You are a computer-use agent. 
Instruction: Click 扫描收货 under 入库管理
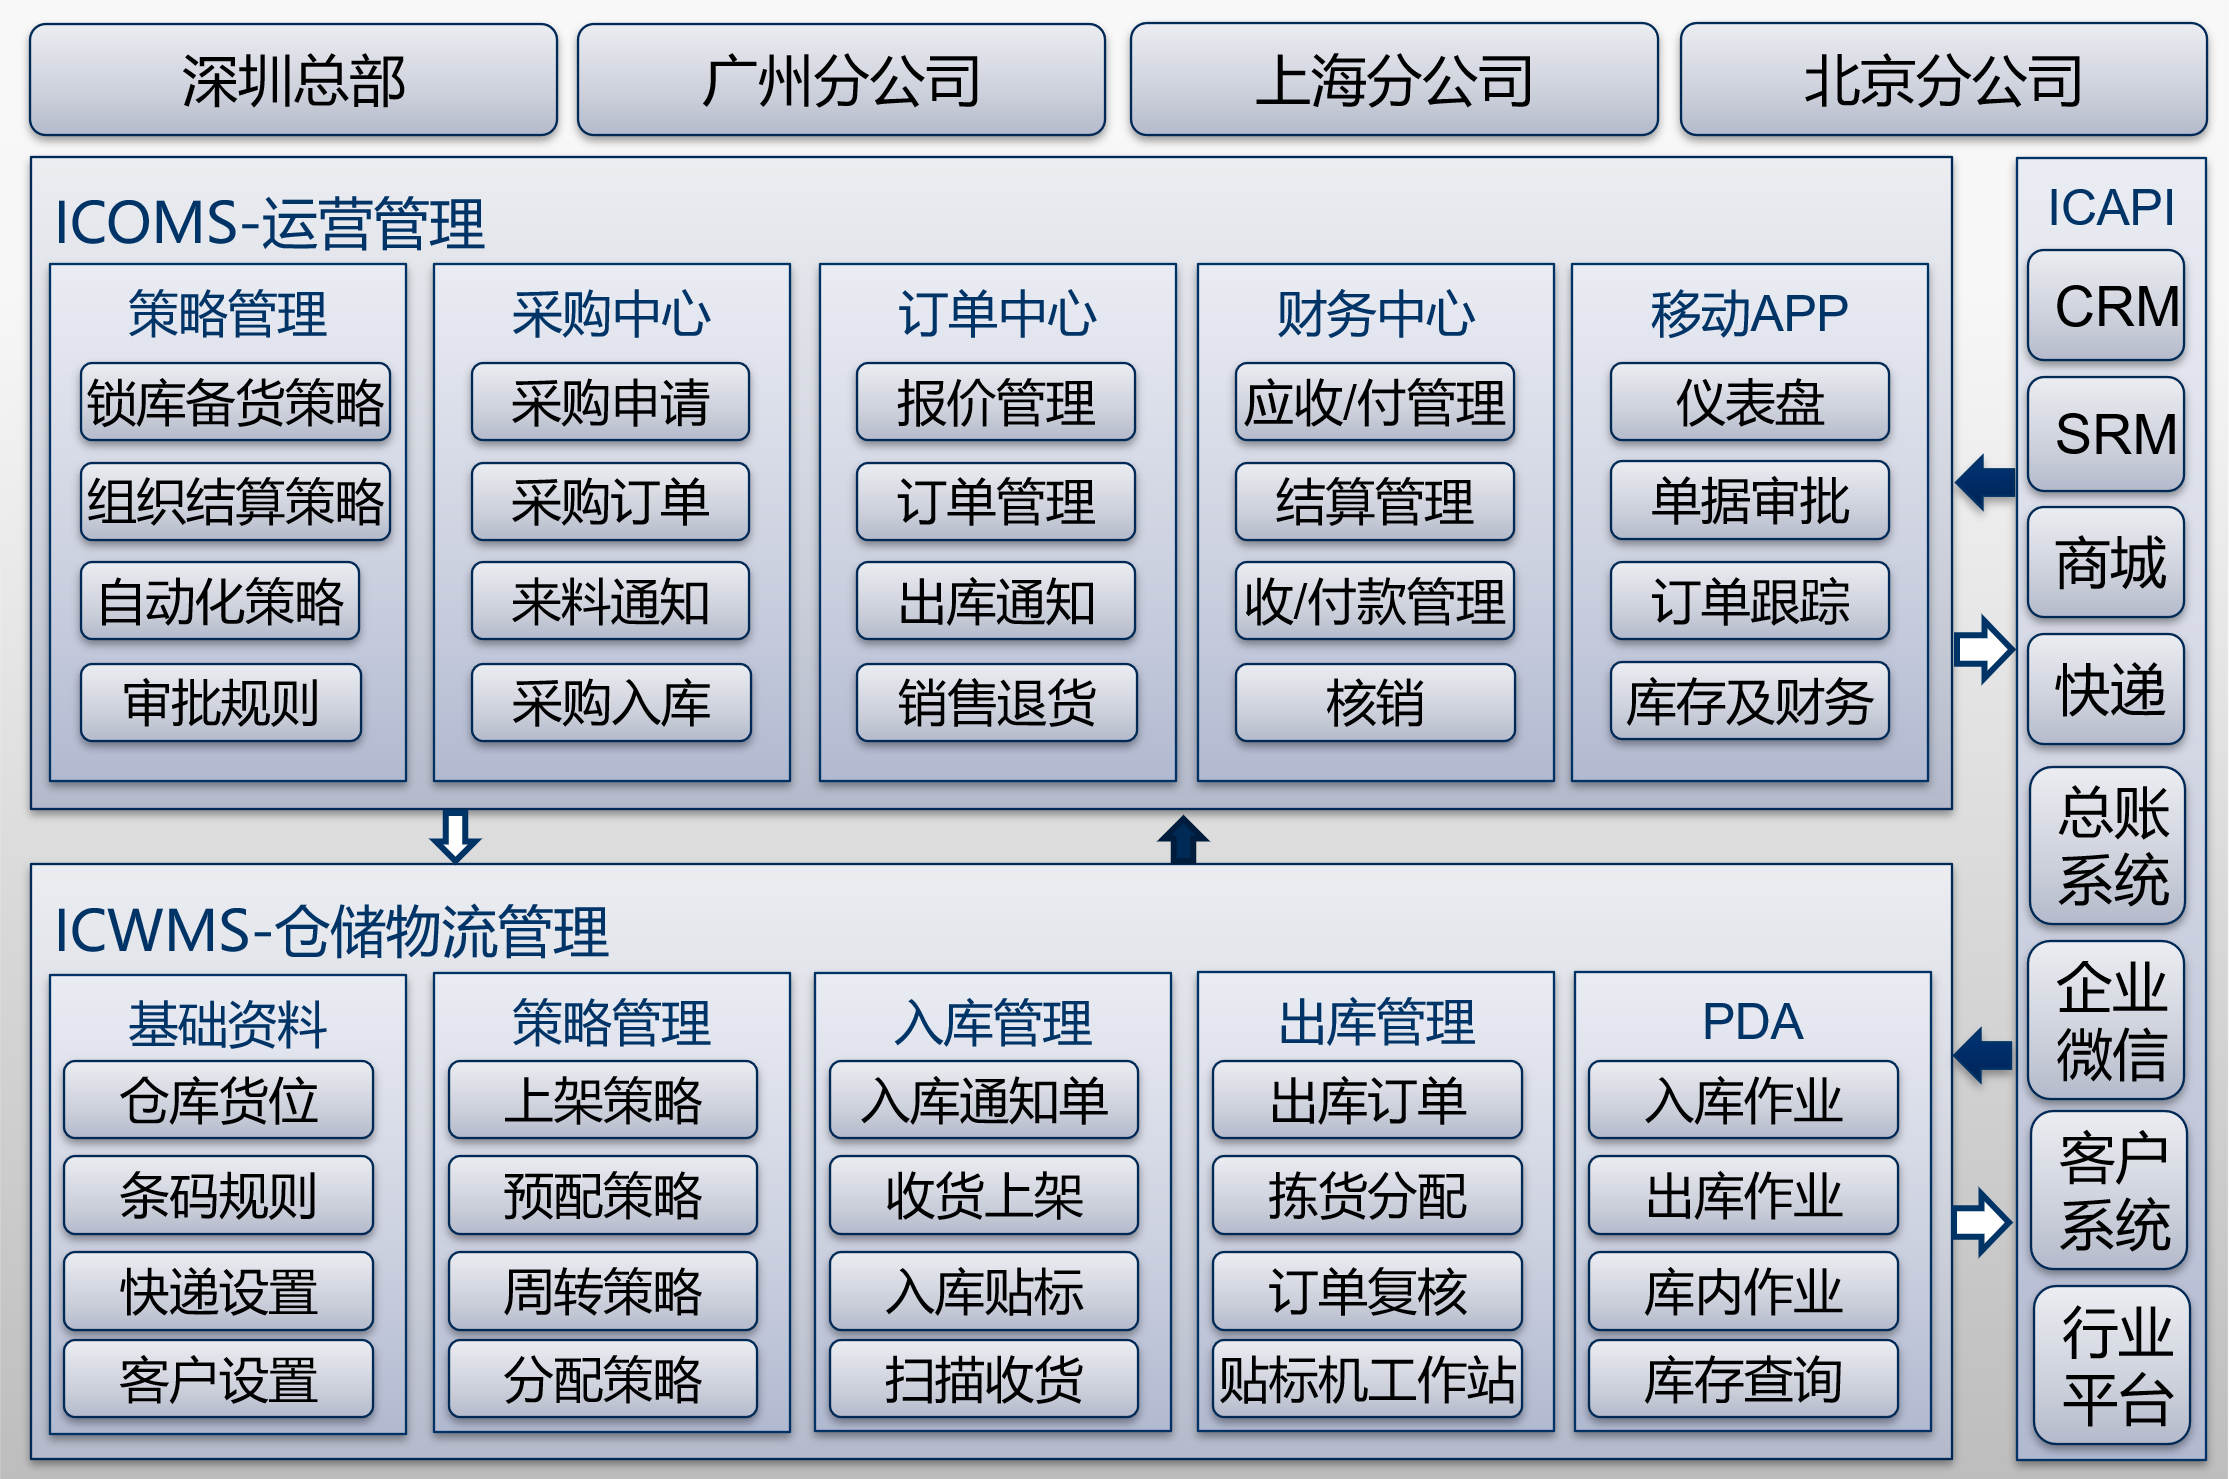[x=983, y=1379]
